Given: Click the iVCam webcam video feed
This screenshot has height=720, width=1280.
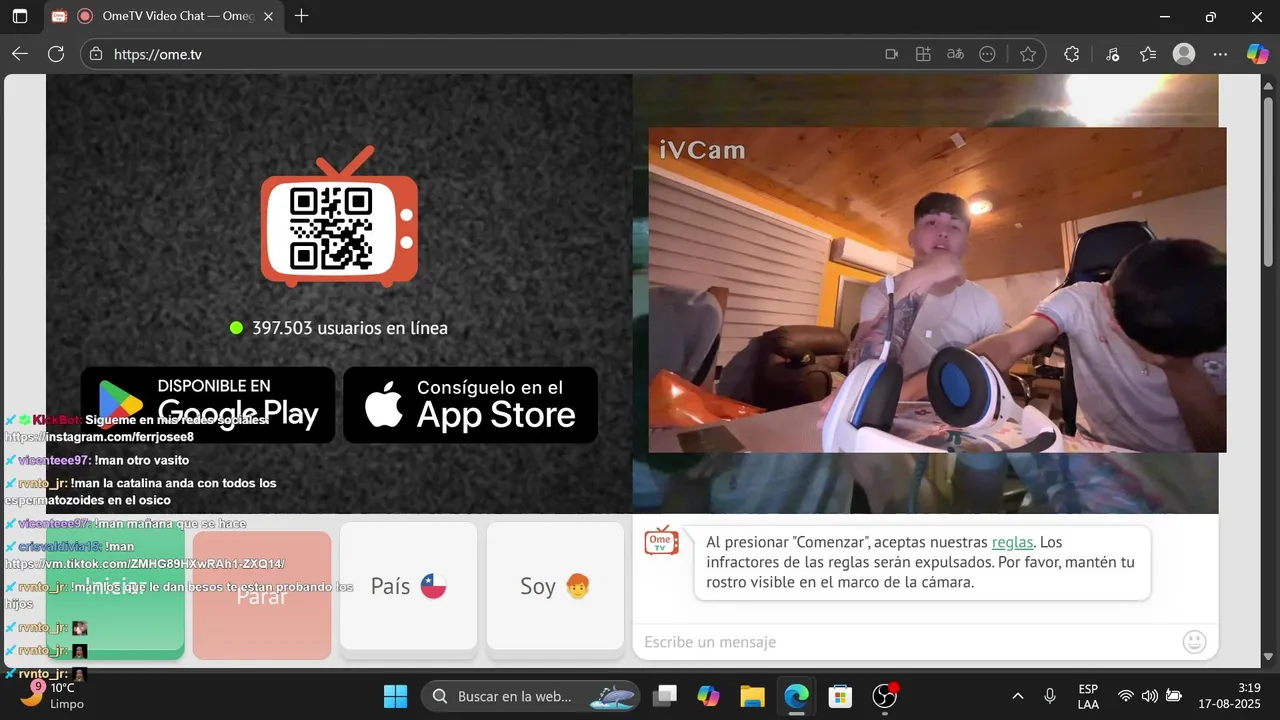Looking at the screenshot, I should pyautogui.click(x=937, y=290).
